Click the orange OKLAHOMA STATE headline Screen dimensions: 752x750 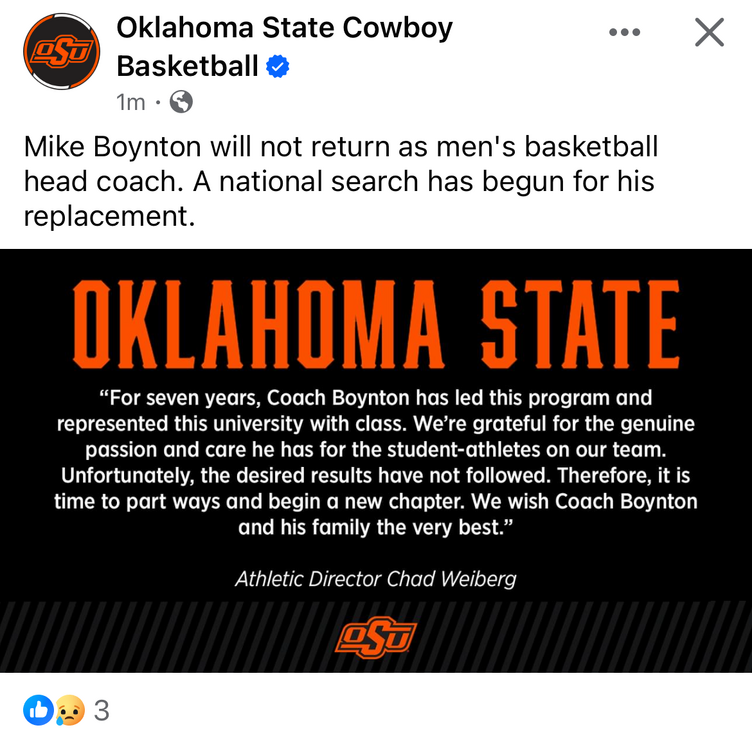(376, 323)
